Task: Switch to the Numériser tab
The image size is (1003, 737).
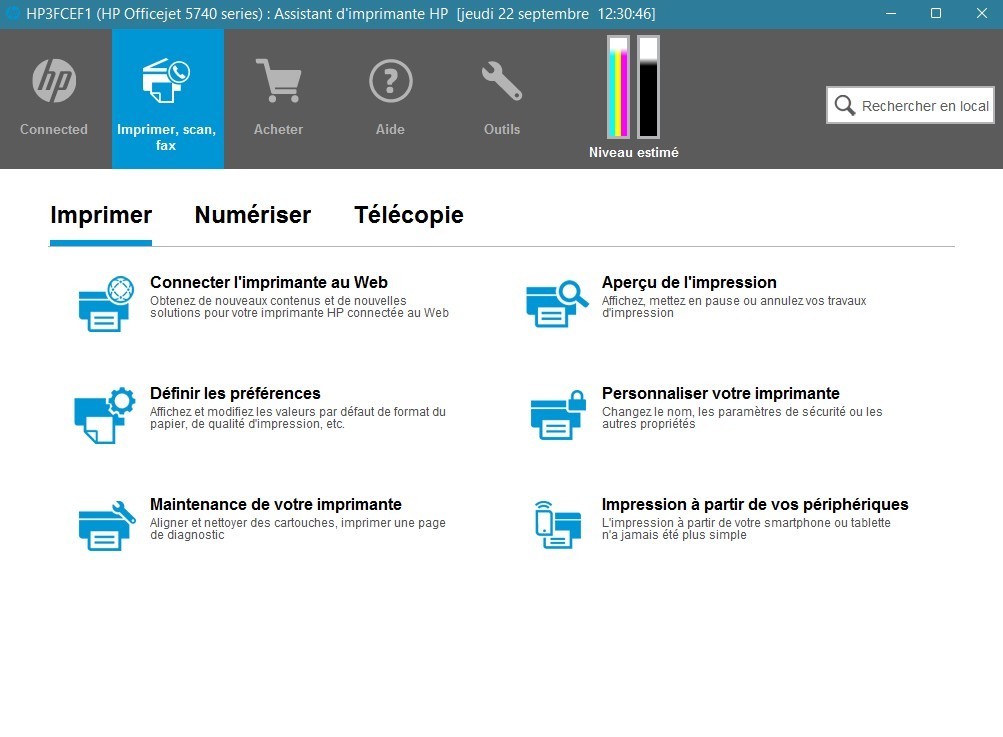Action: coord(252,214)
